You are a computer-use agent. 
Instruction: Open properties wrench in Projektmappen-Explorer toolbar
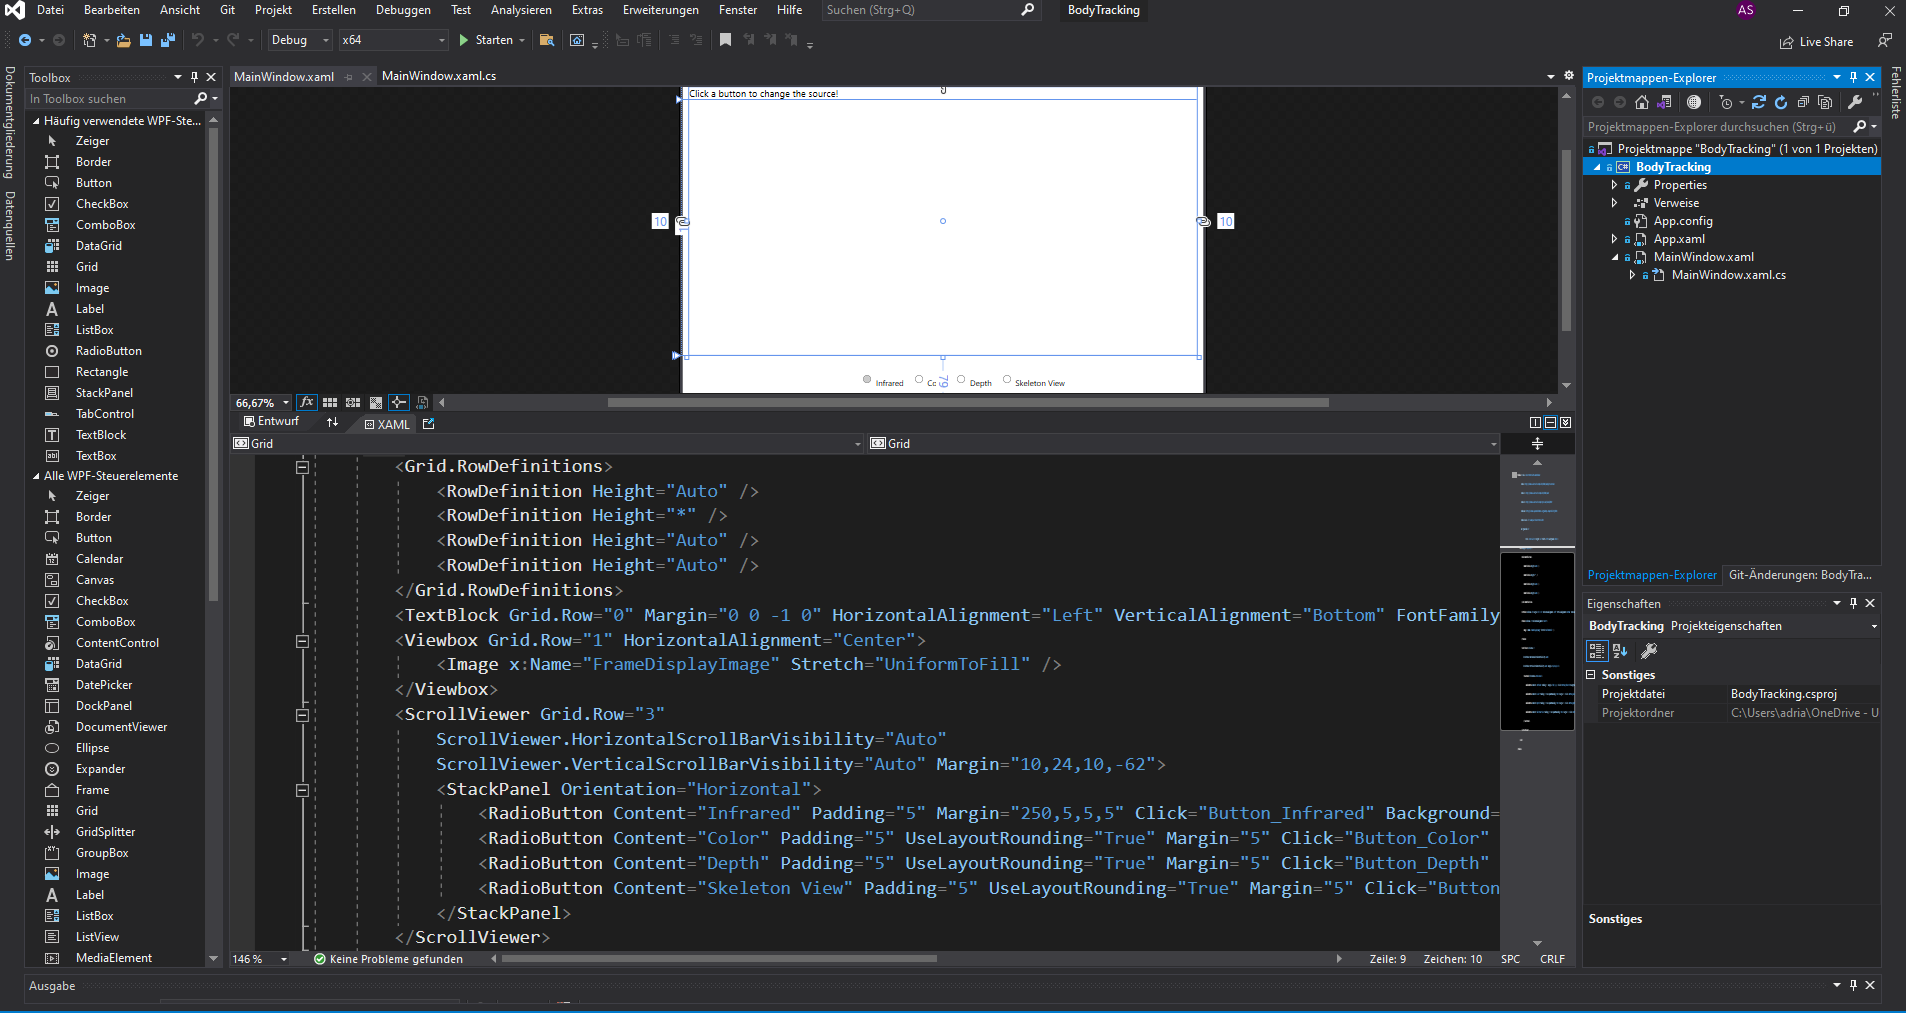point(1855,102)
